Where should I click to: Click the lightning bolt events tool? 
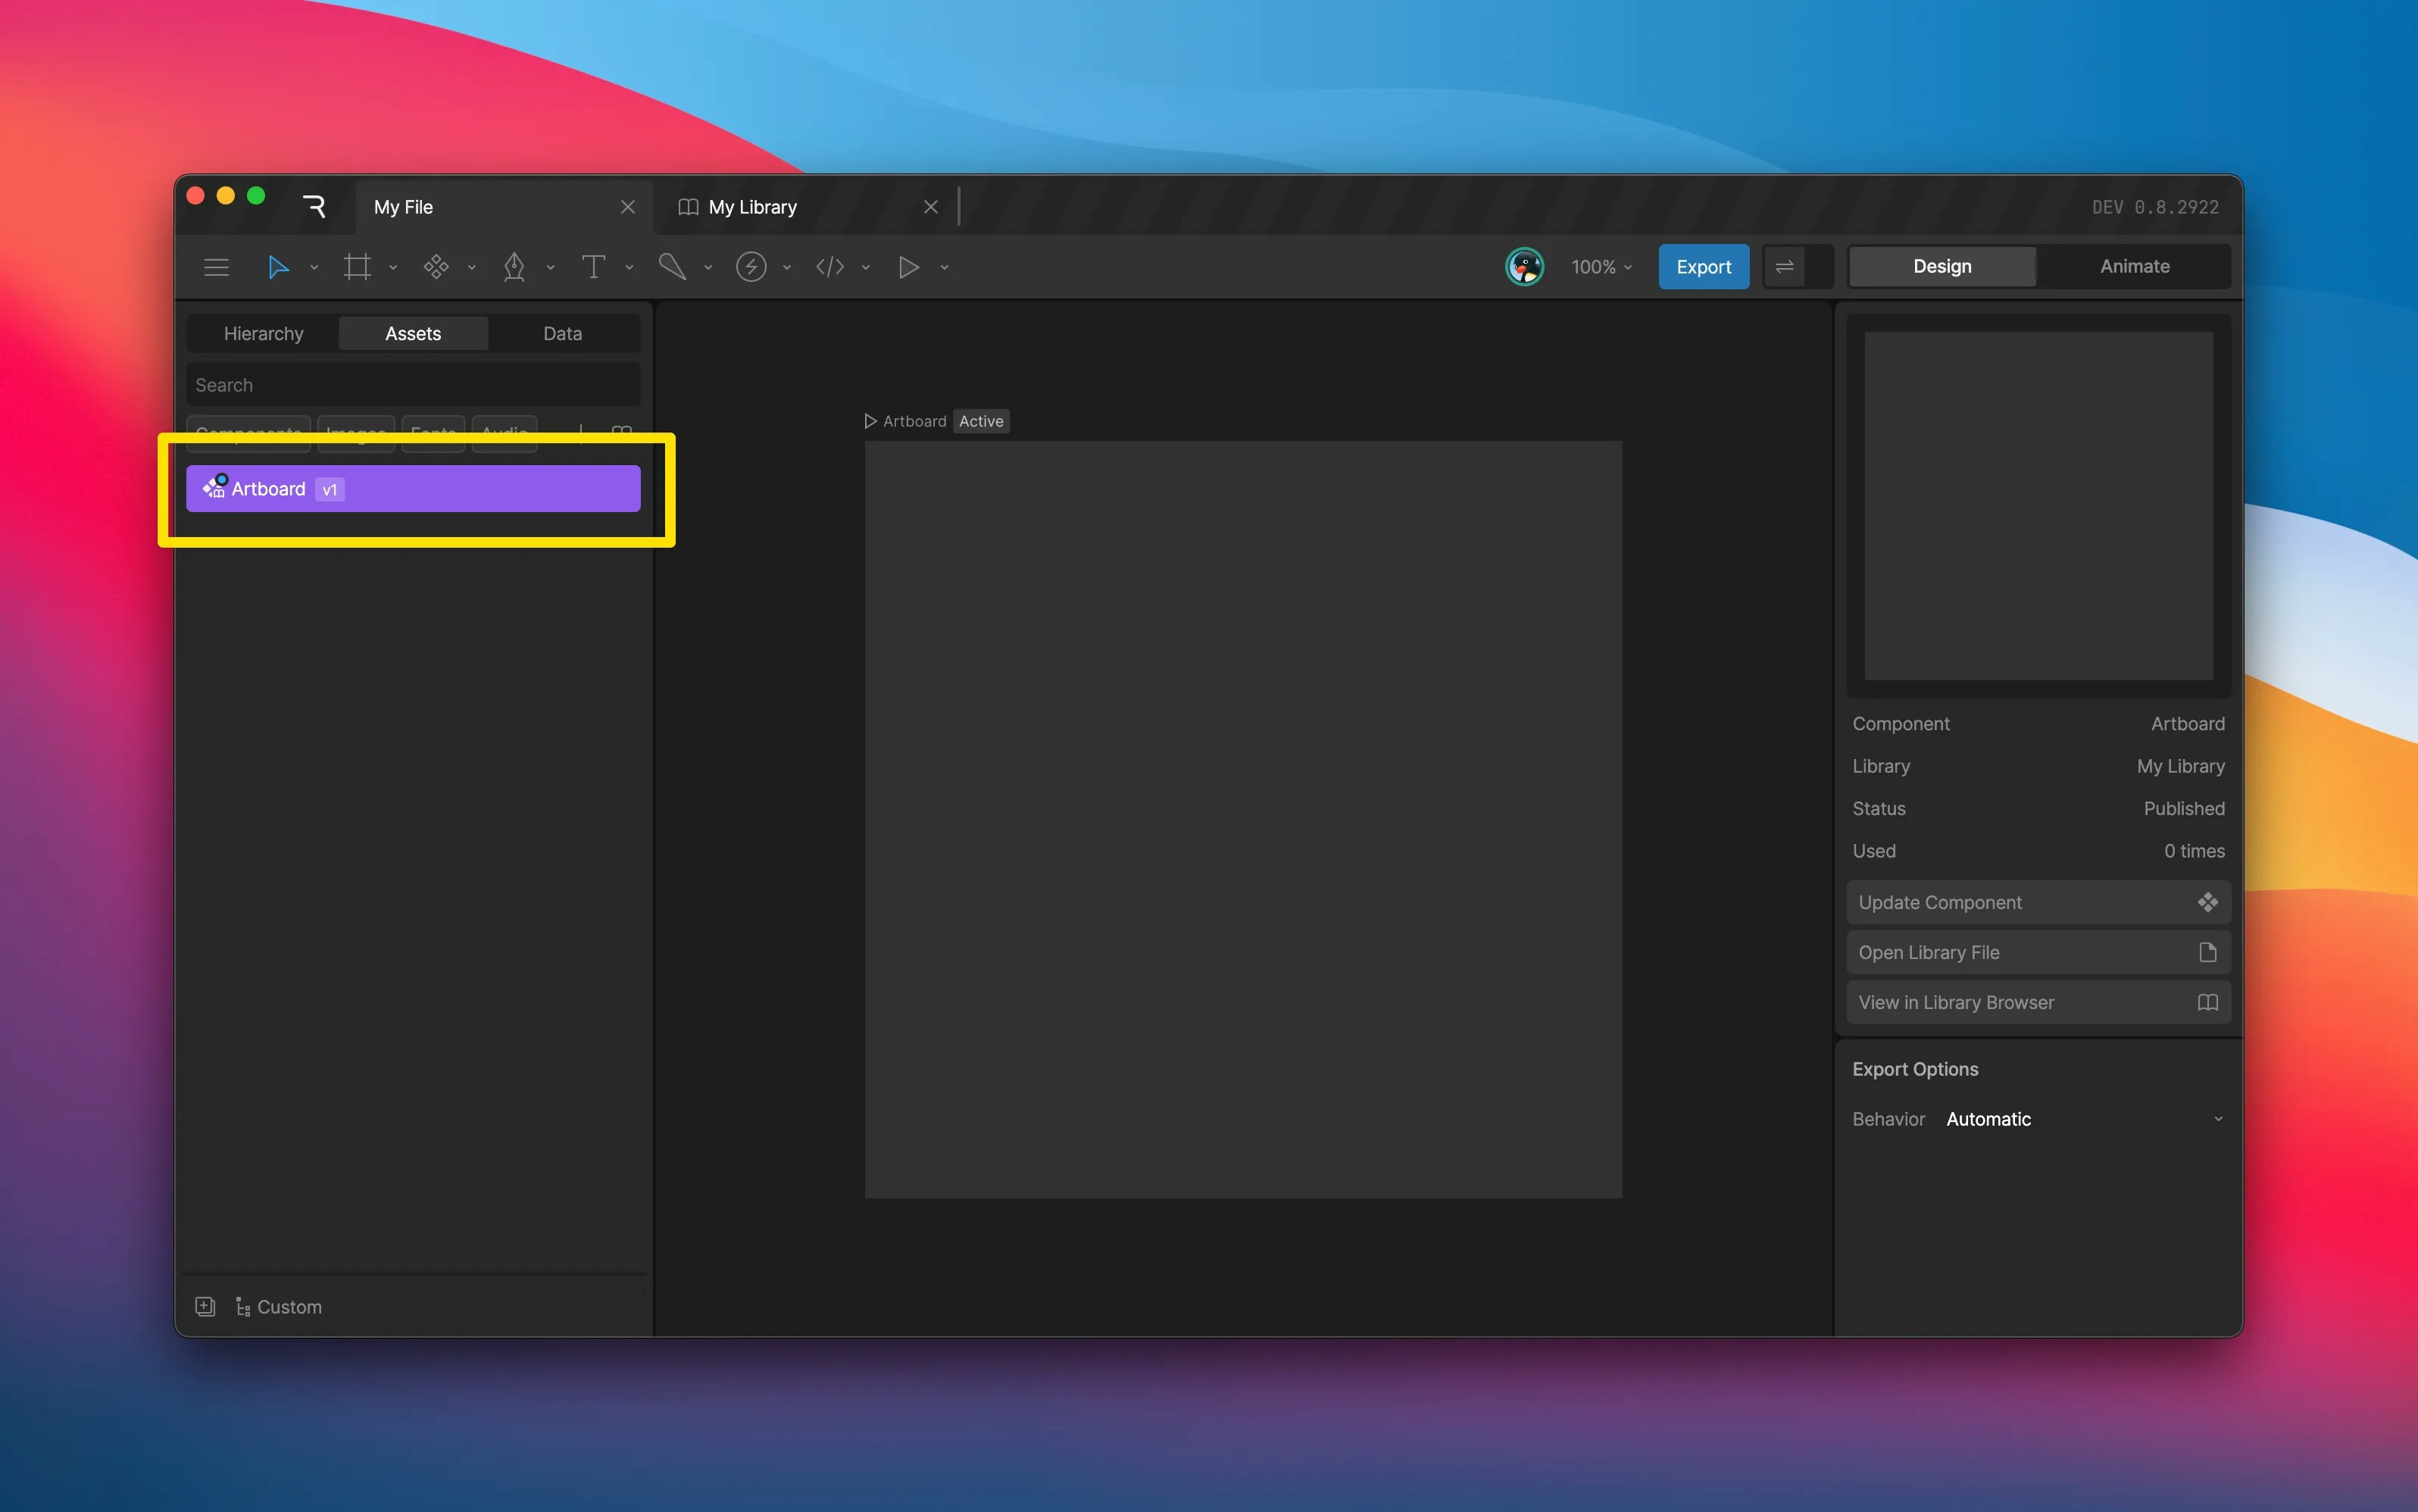click(x=751, y=267)
